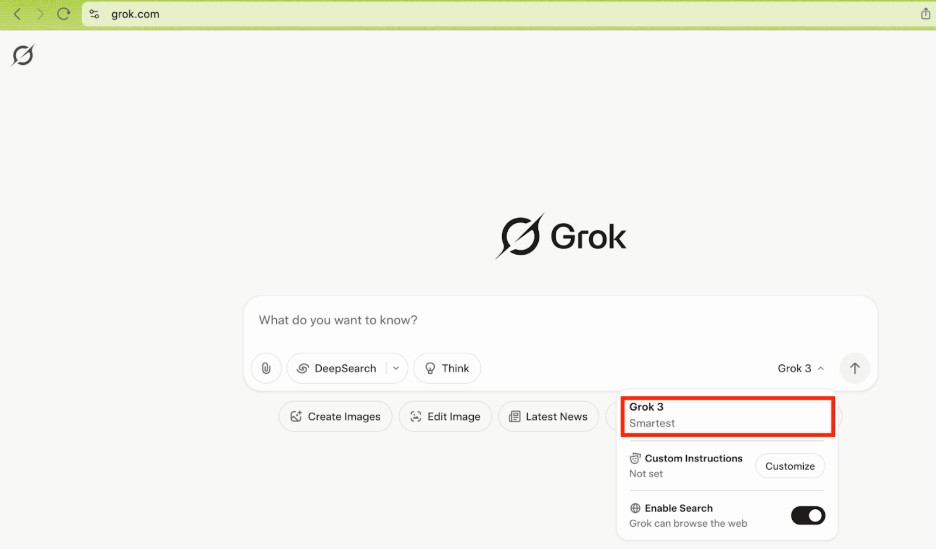Enable DeepSearch mode
The image size is (936, 549).
click(337, 368)
